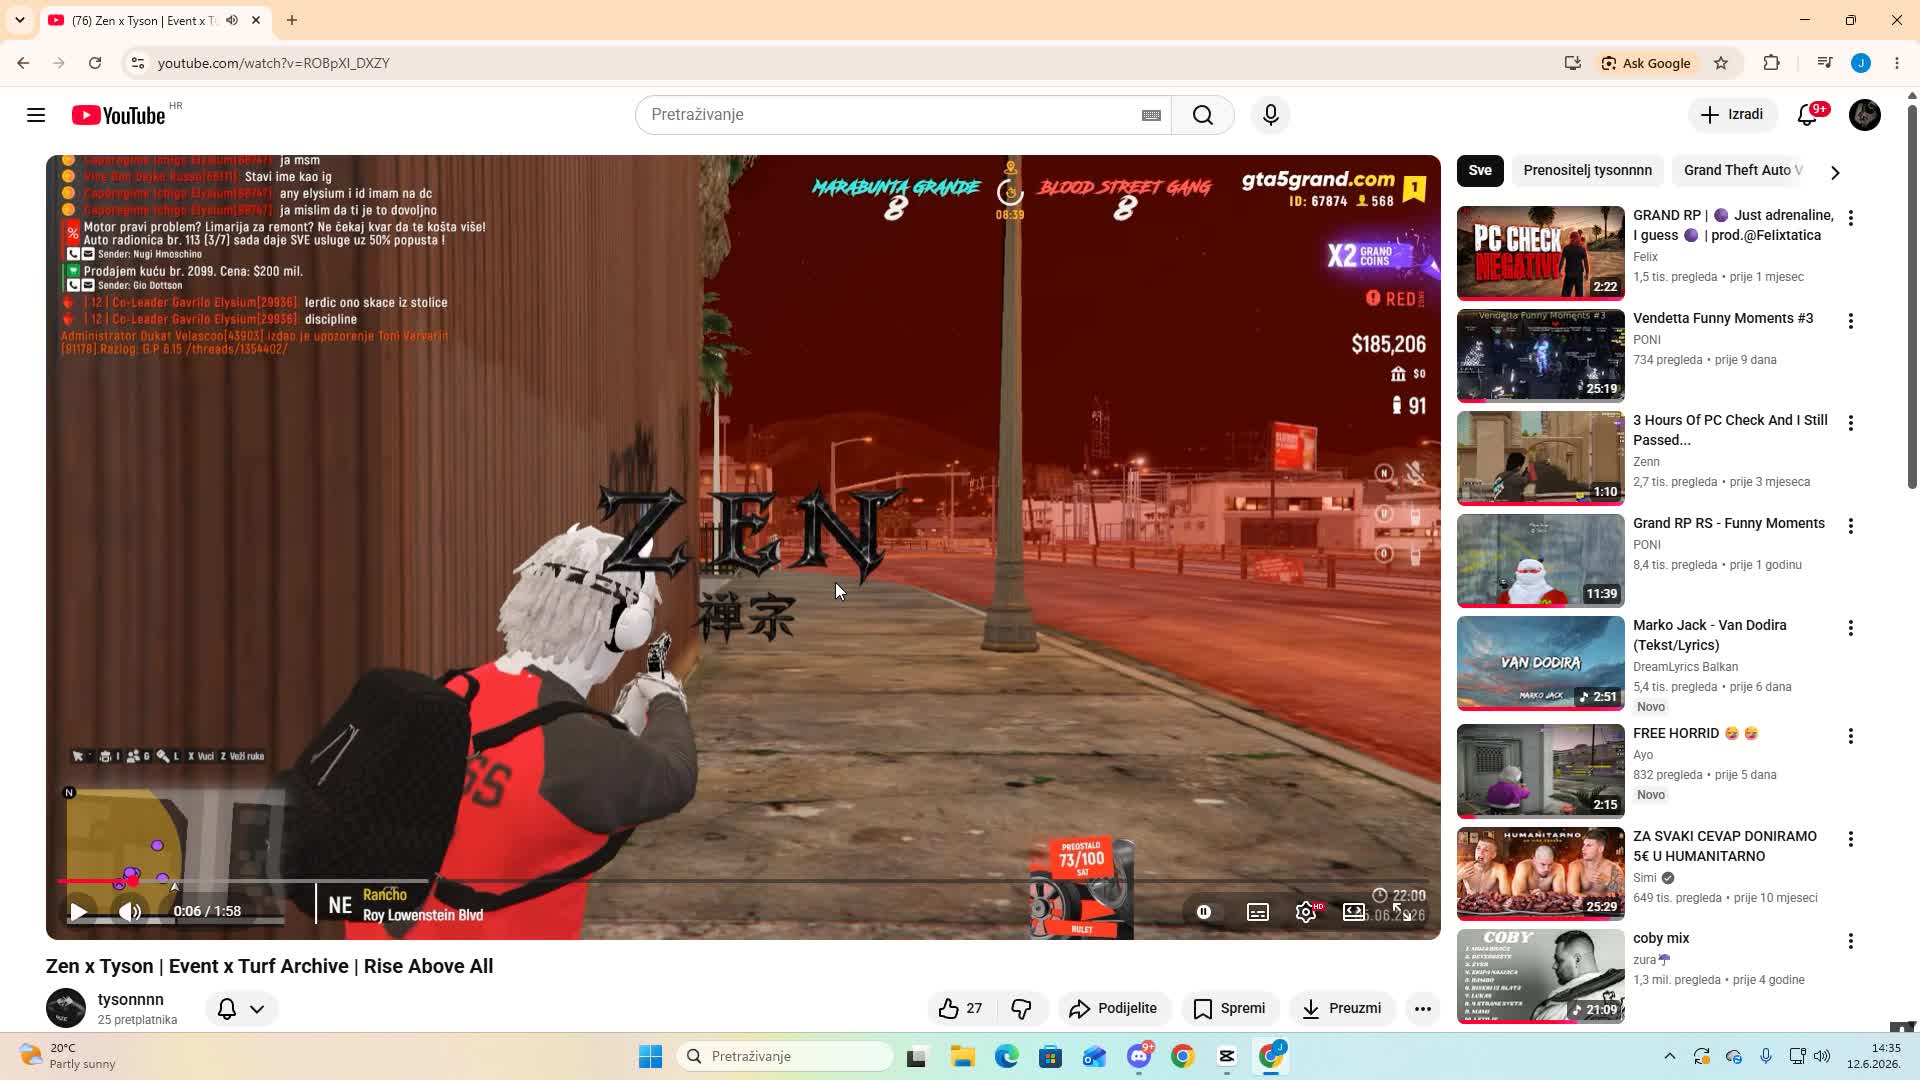Viewport: 1920px width, 1080px height.
Task: Seek on the video progress bar
Action: pos(743,881)
